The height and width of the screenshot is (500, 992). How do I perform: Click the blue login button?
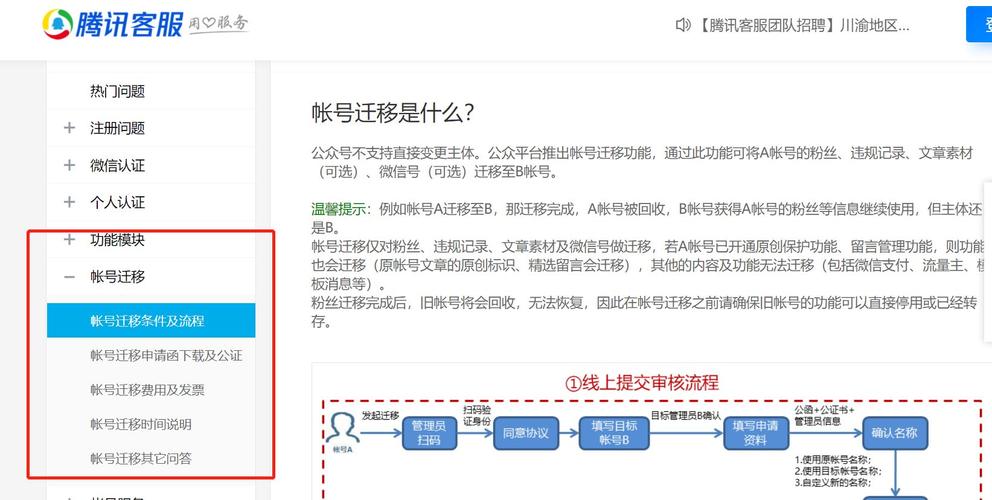[979, 24]
